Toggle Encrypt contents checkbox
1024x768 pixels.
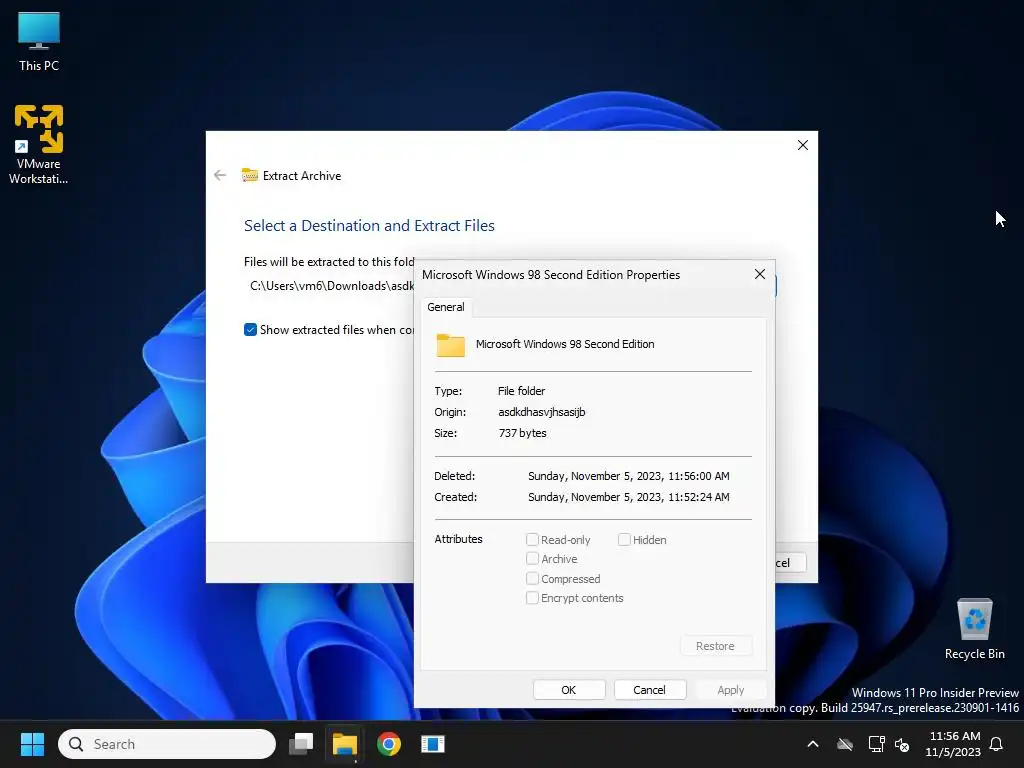click(x=532, y=598)
